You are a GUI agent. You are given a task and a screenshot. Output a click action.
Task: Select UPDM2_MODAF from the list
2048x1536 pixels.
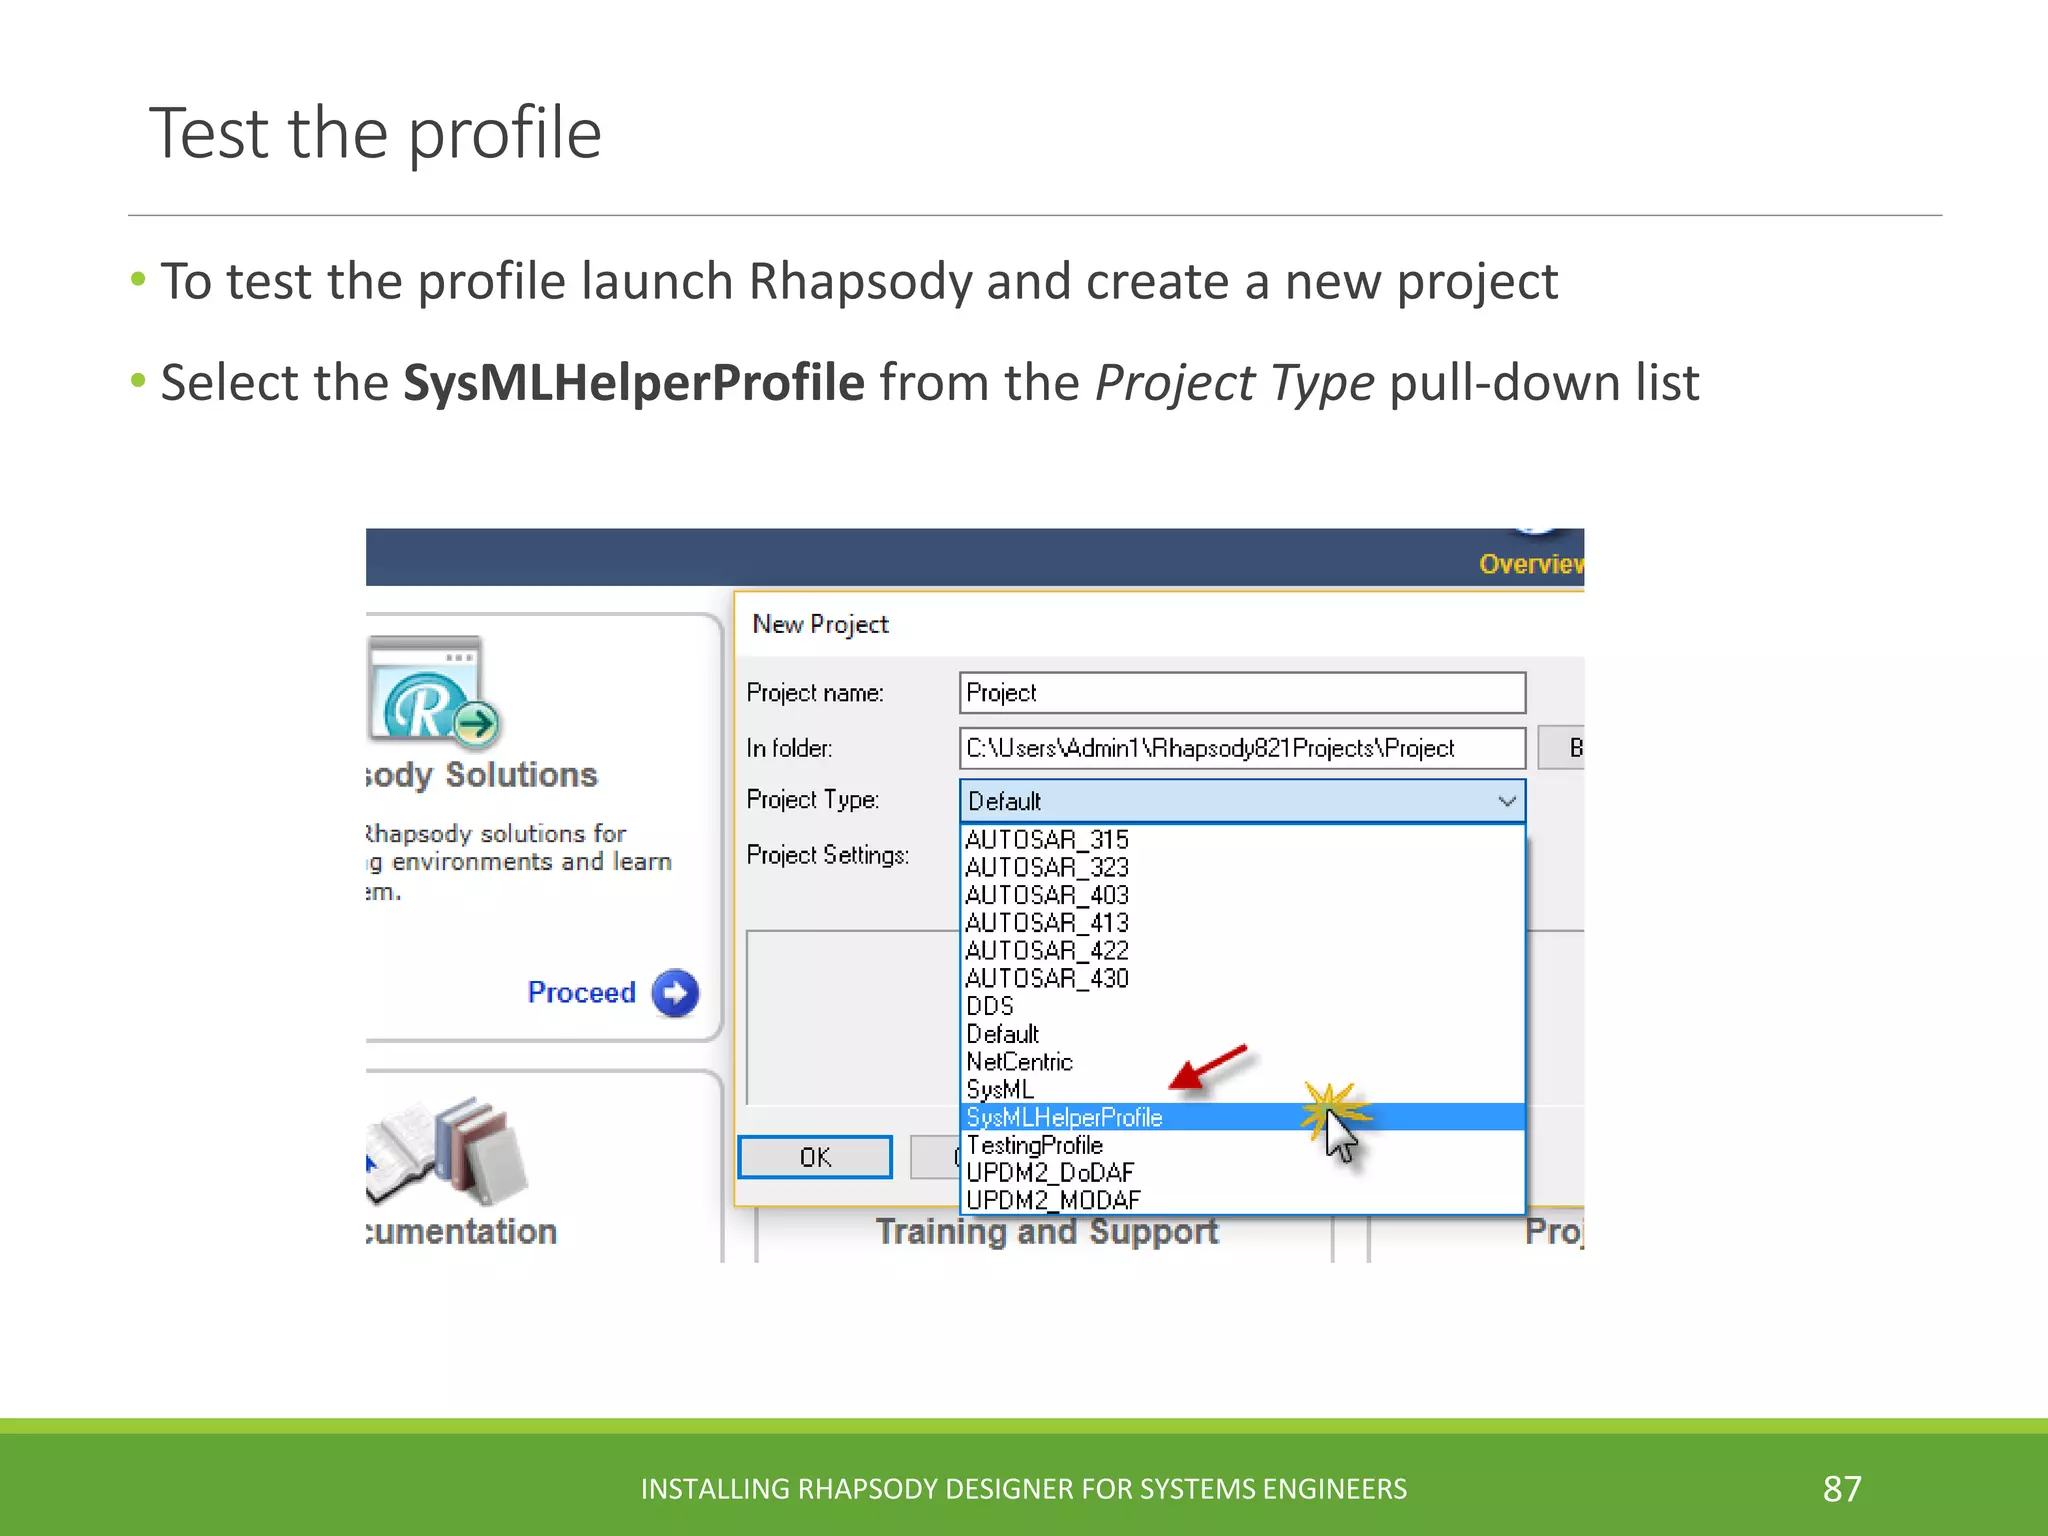pyautogui.click(x=1242, y=1200)
